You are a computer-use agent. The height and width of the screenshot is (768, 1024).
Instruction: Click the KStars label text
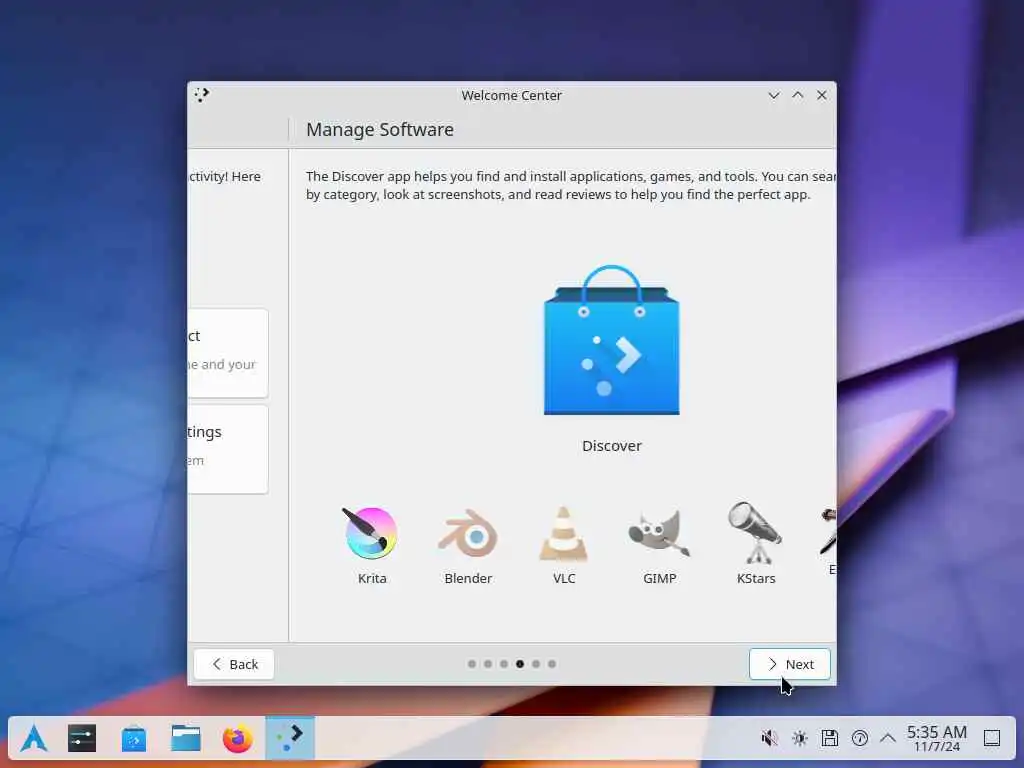pyautogui.click(x=756, y=579)
